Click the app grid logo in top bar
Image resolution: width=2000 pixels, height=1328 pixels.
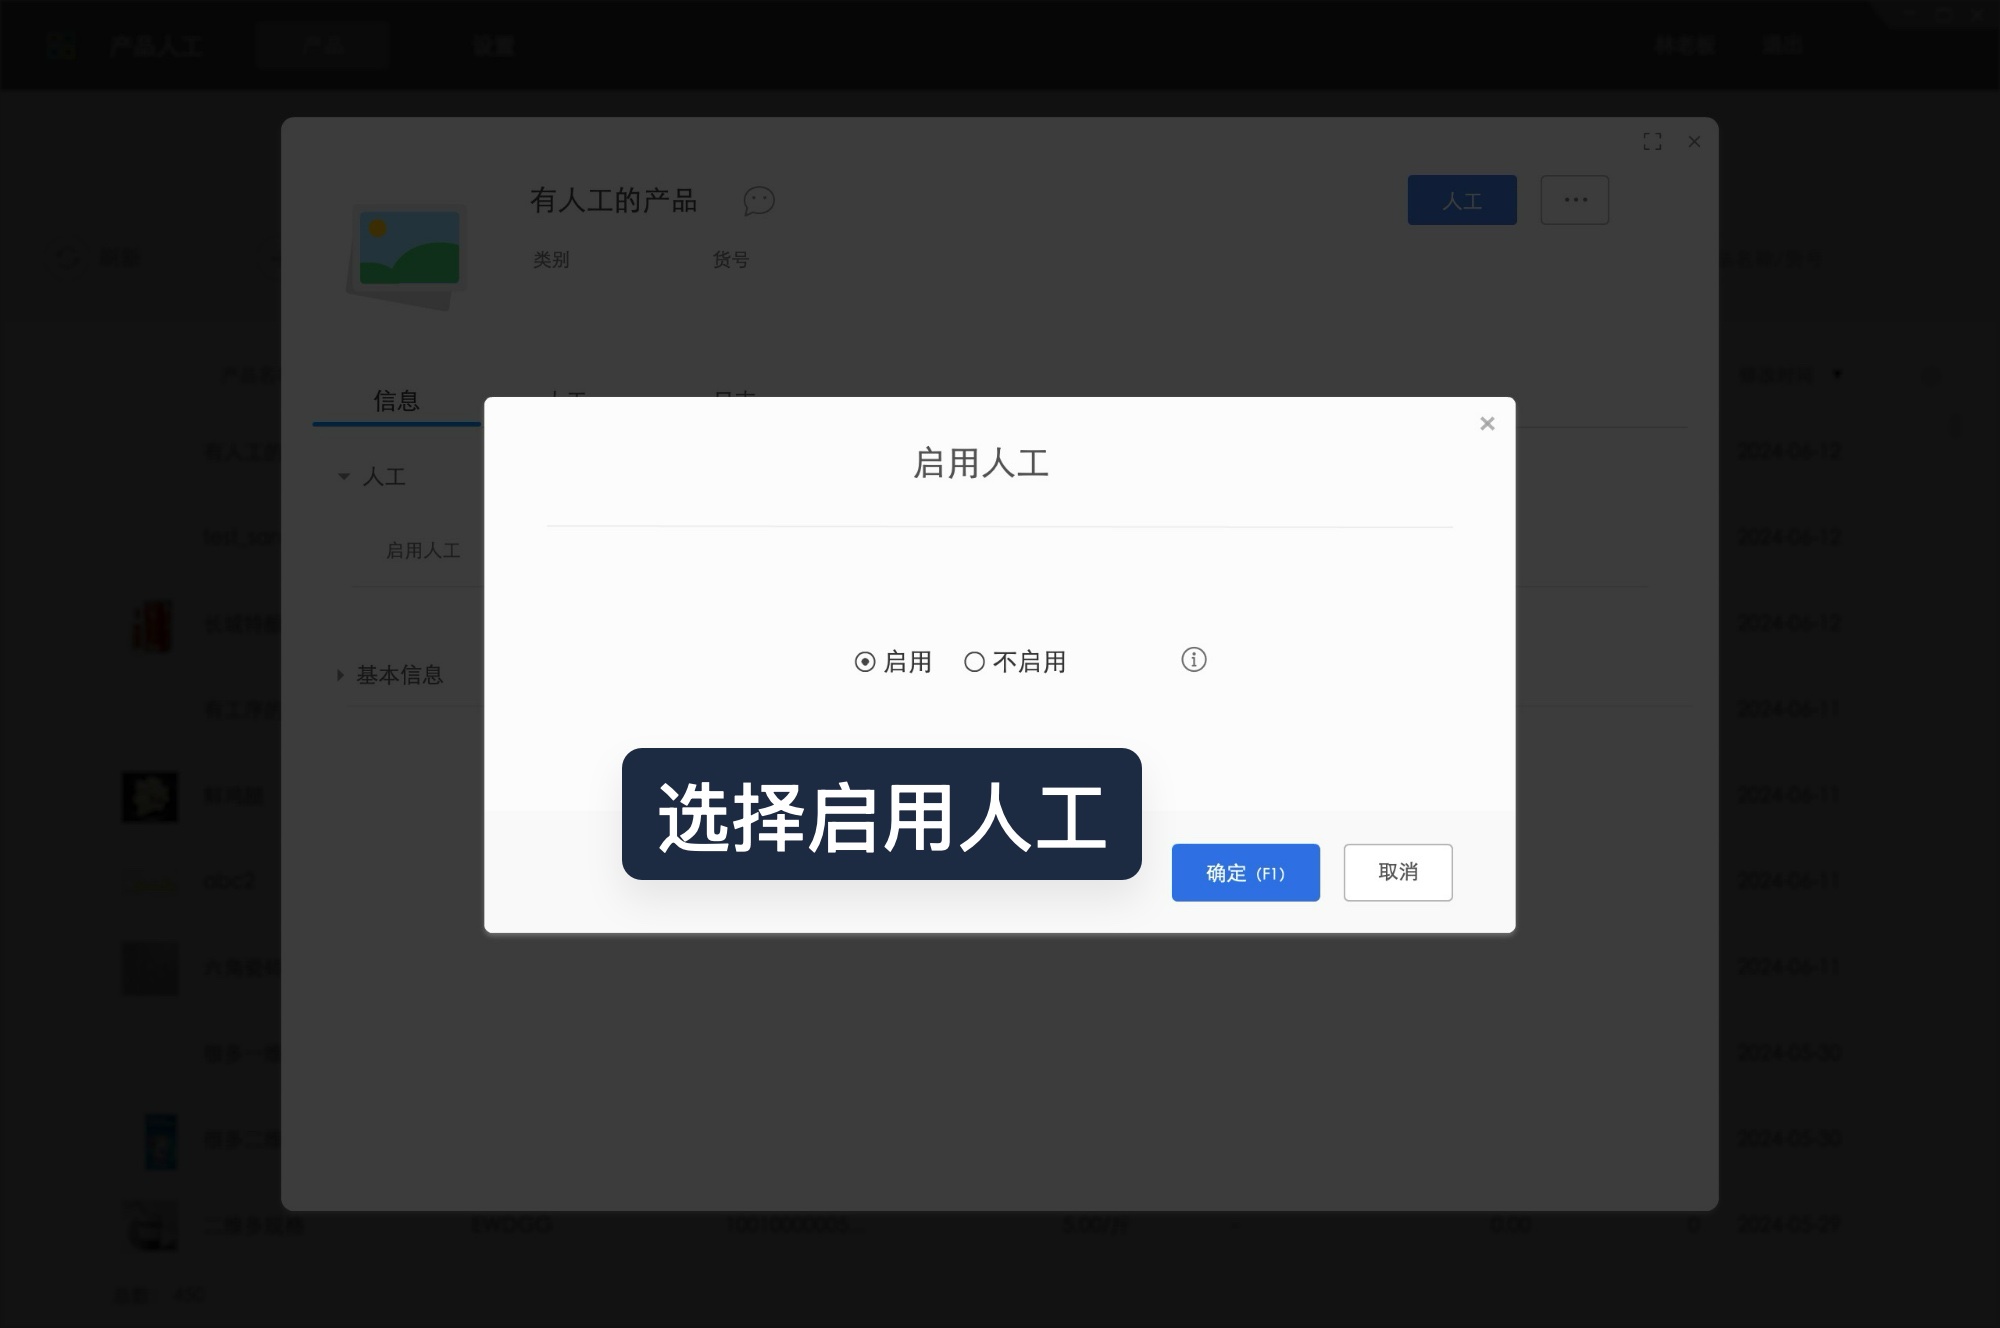(x=61, y=45)
